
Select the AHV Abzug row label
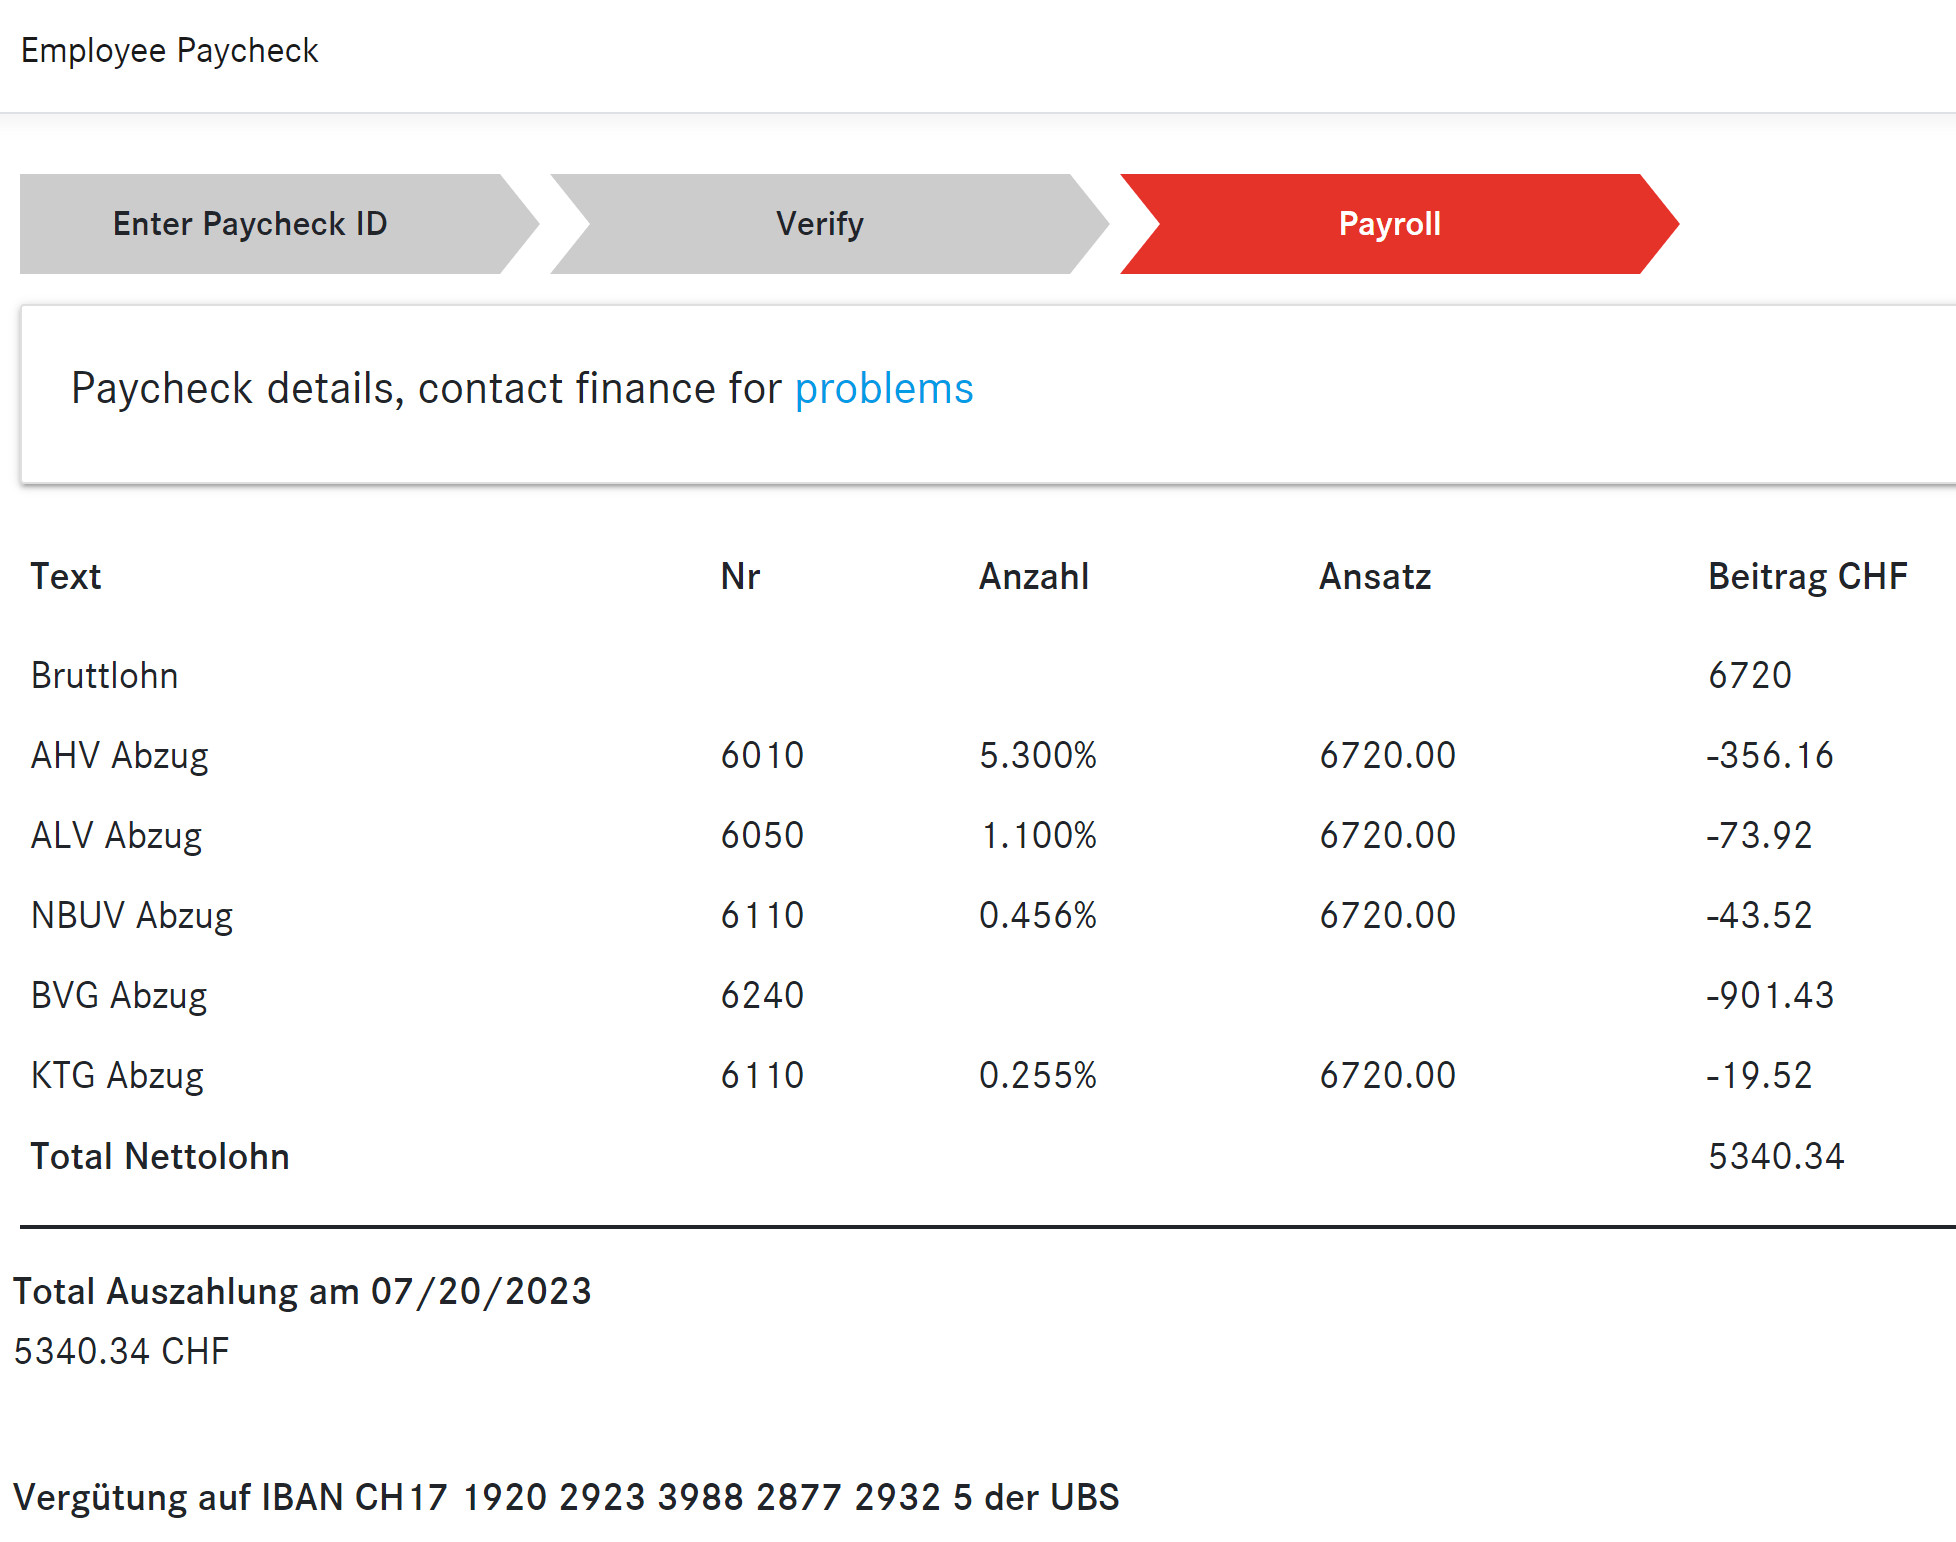point(120,756)
